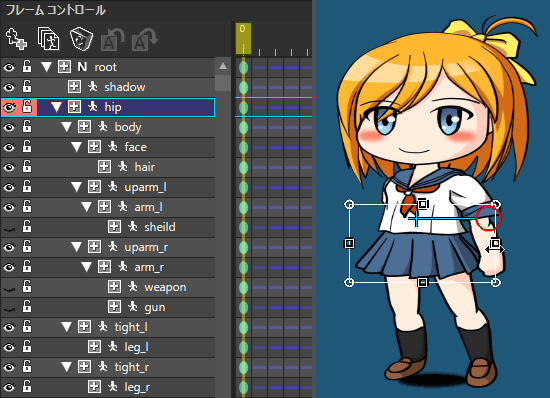Collapse the tight_r tree node
550x398 pixels.
[x=66, y=367]
